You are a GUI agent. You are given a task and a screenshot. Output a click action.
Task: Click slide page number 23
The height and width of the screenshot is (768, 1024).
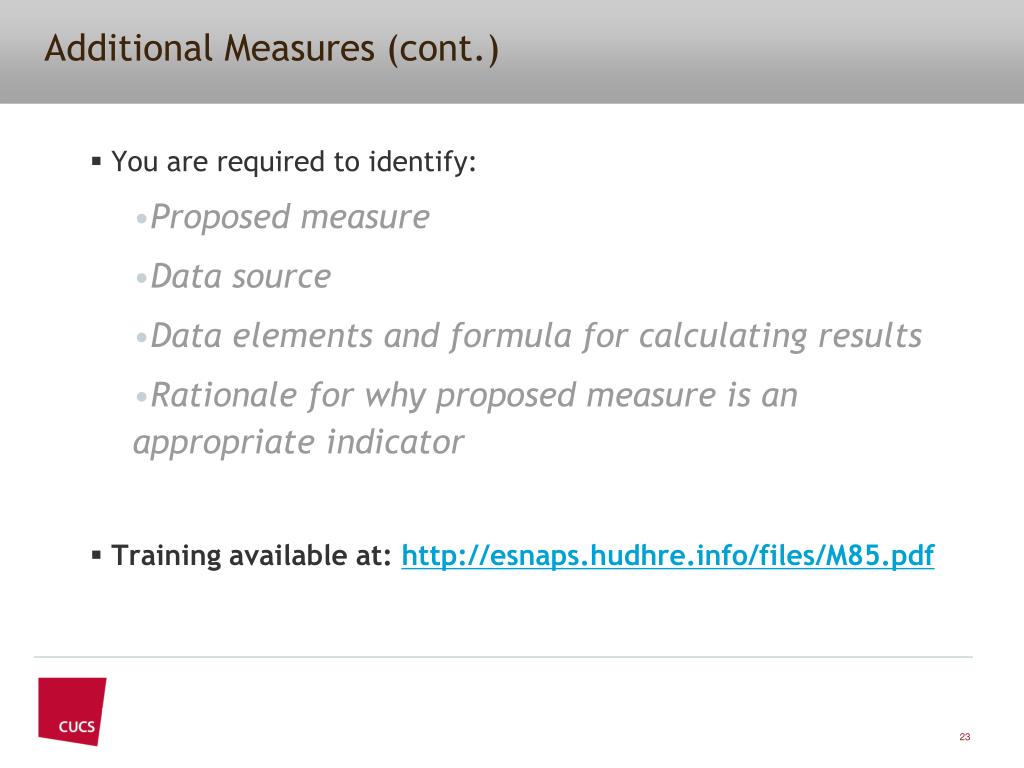click(965, 737)
